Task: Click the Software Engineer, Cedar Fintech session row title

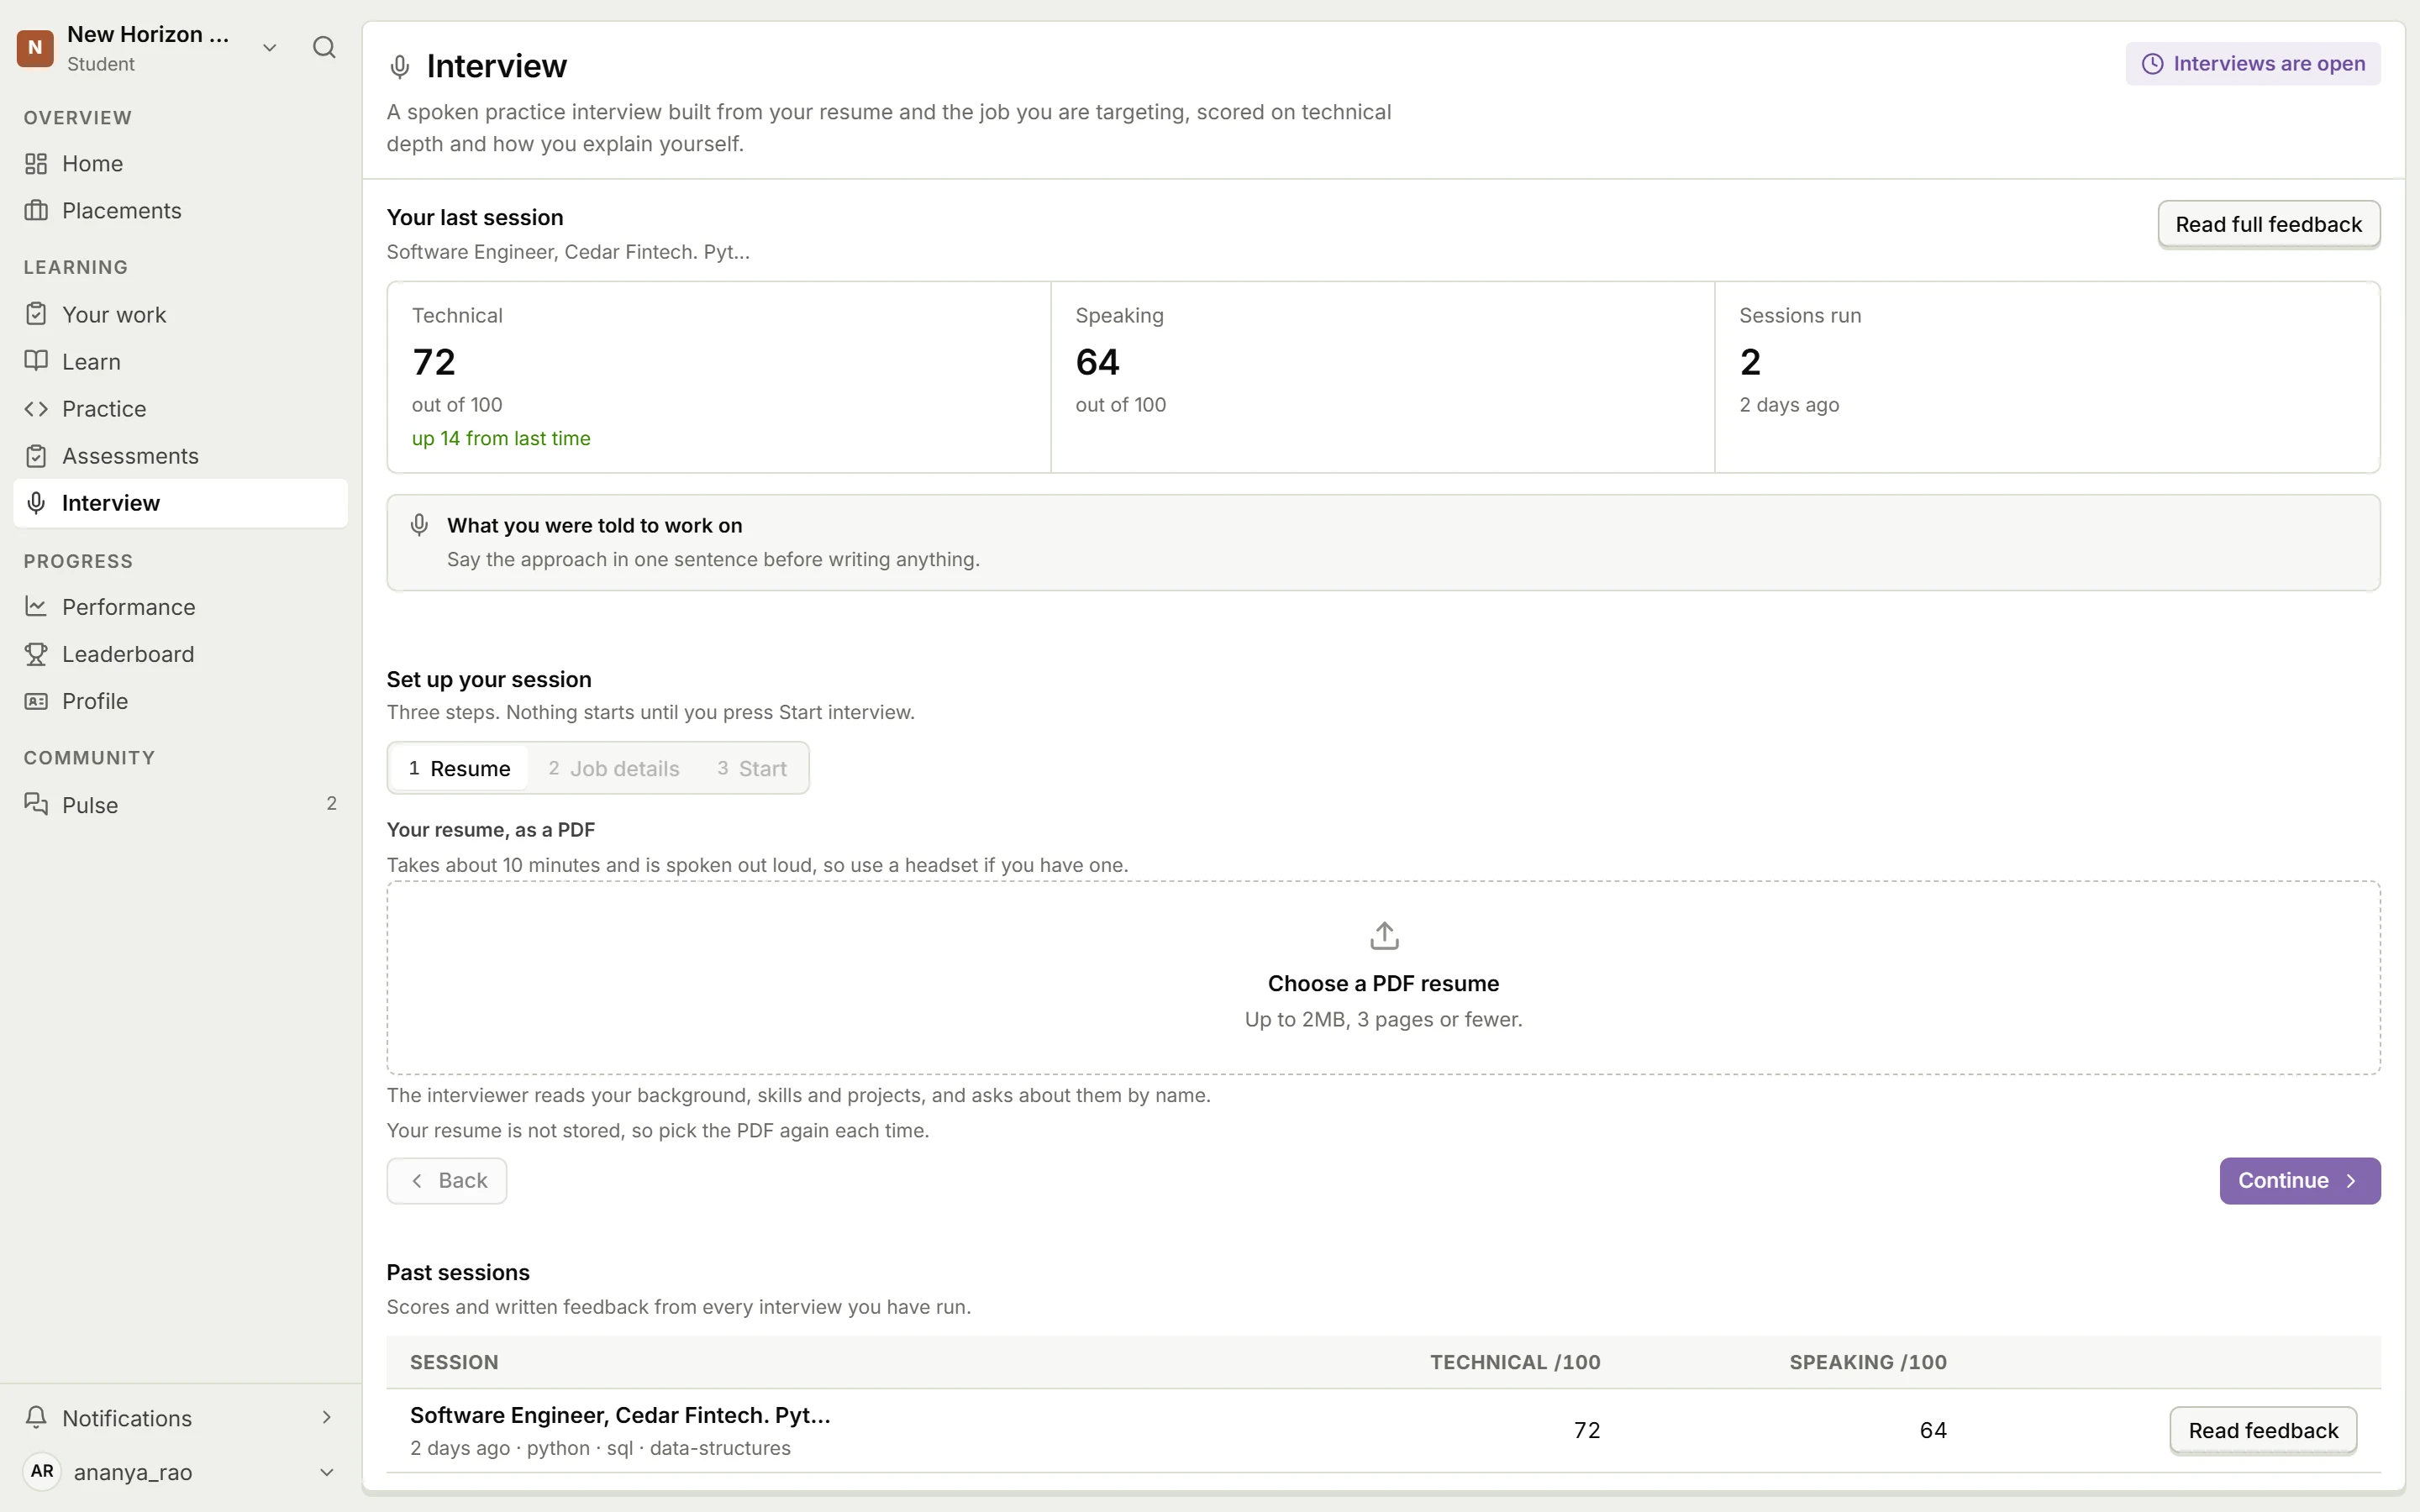Action: [620, 1415]
